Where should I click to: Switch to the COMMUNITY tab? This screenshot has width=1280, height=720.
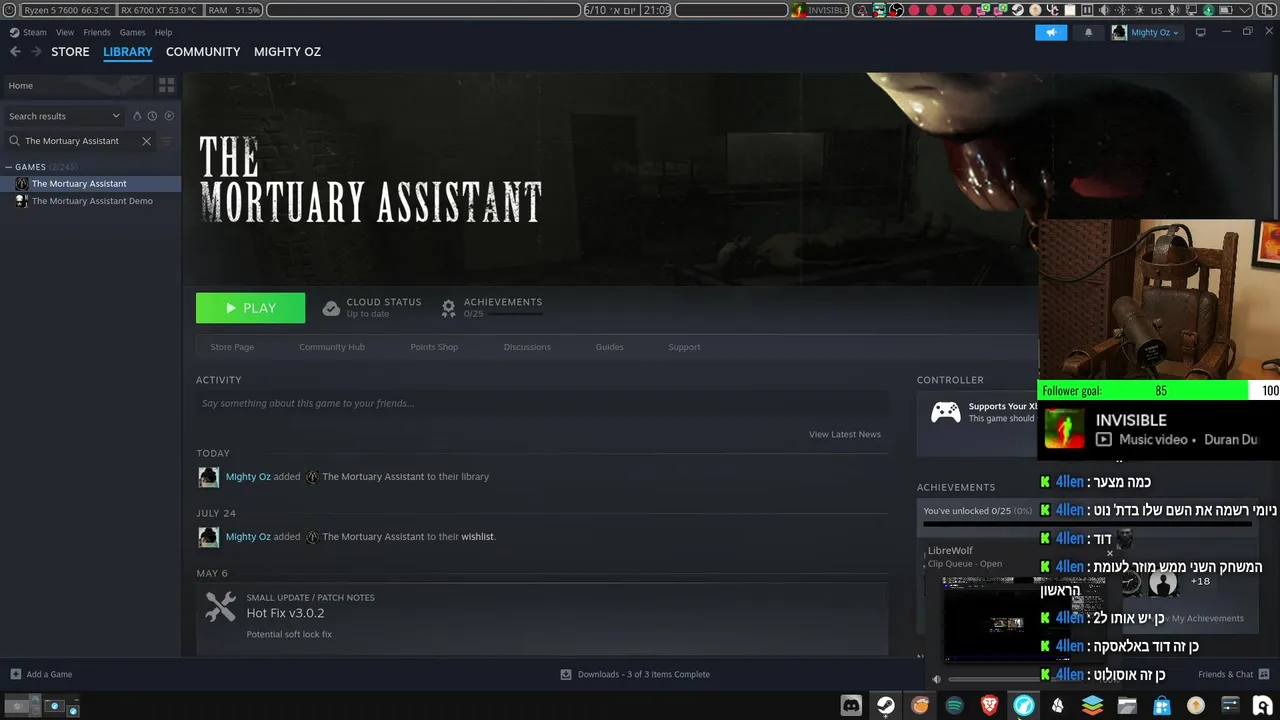pos(203,51)
